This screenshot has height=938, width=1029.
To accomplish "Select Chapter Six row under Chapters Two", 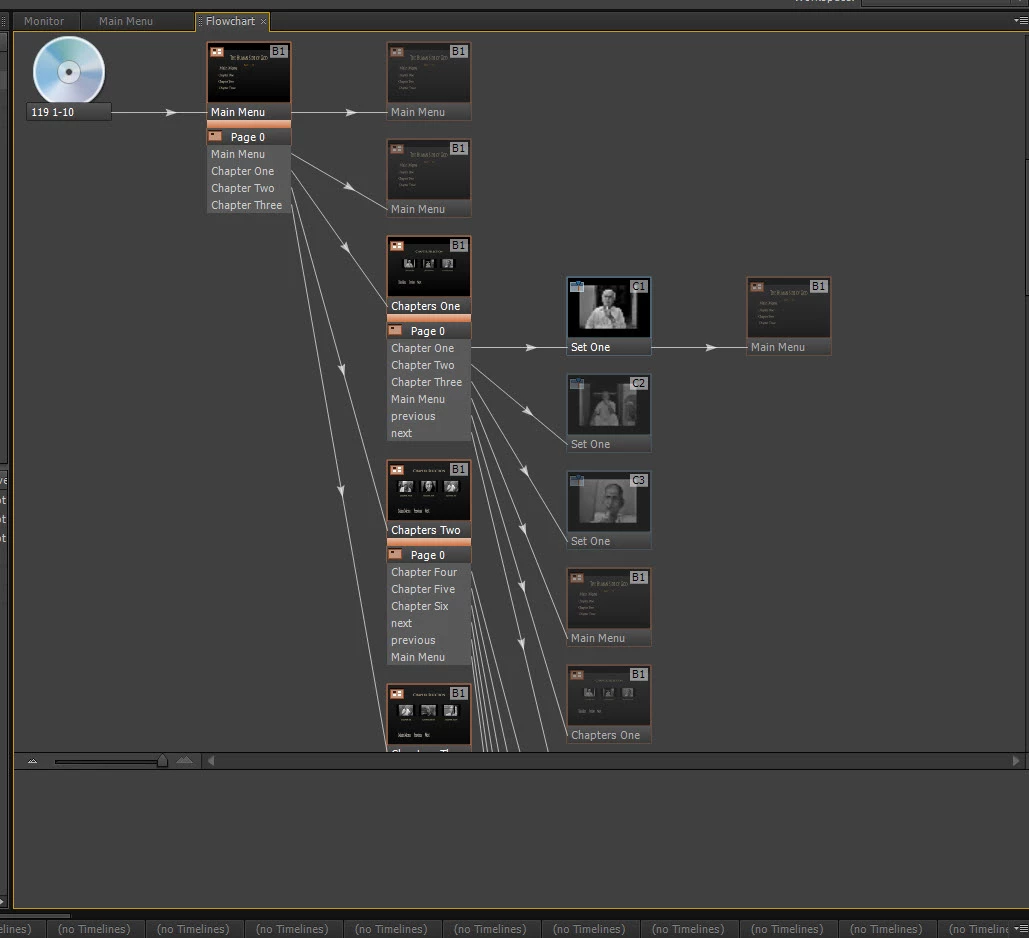I will [429, 606].
